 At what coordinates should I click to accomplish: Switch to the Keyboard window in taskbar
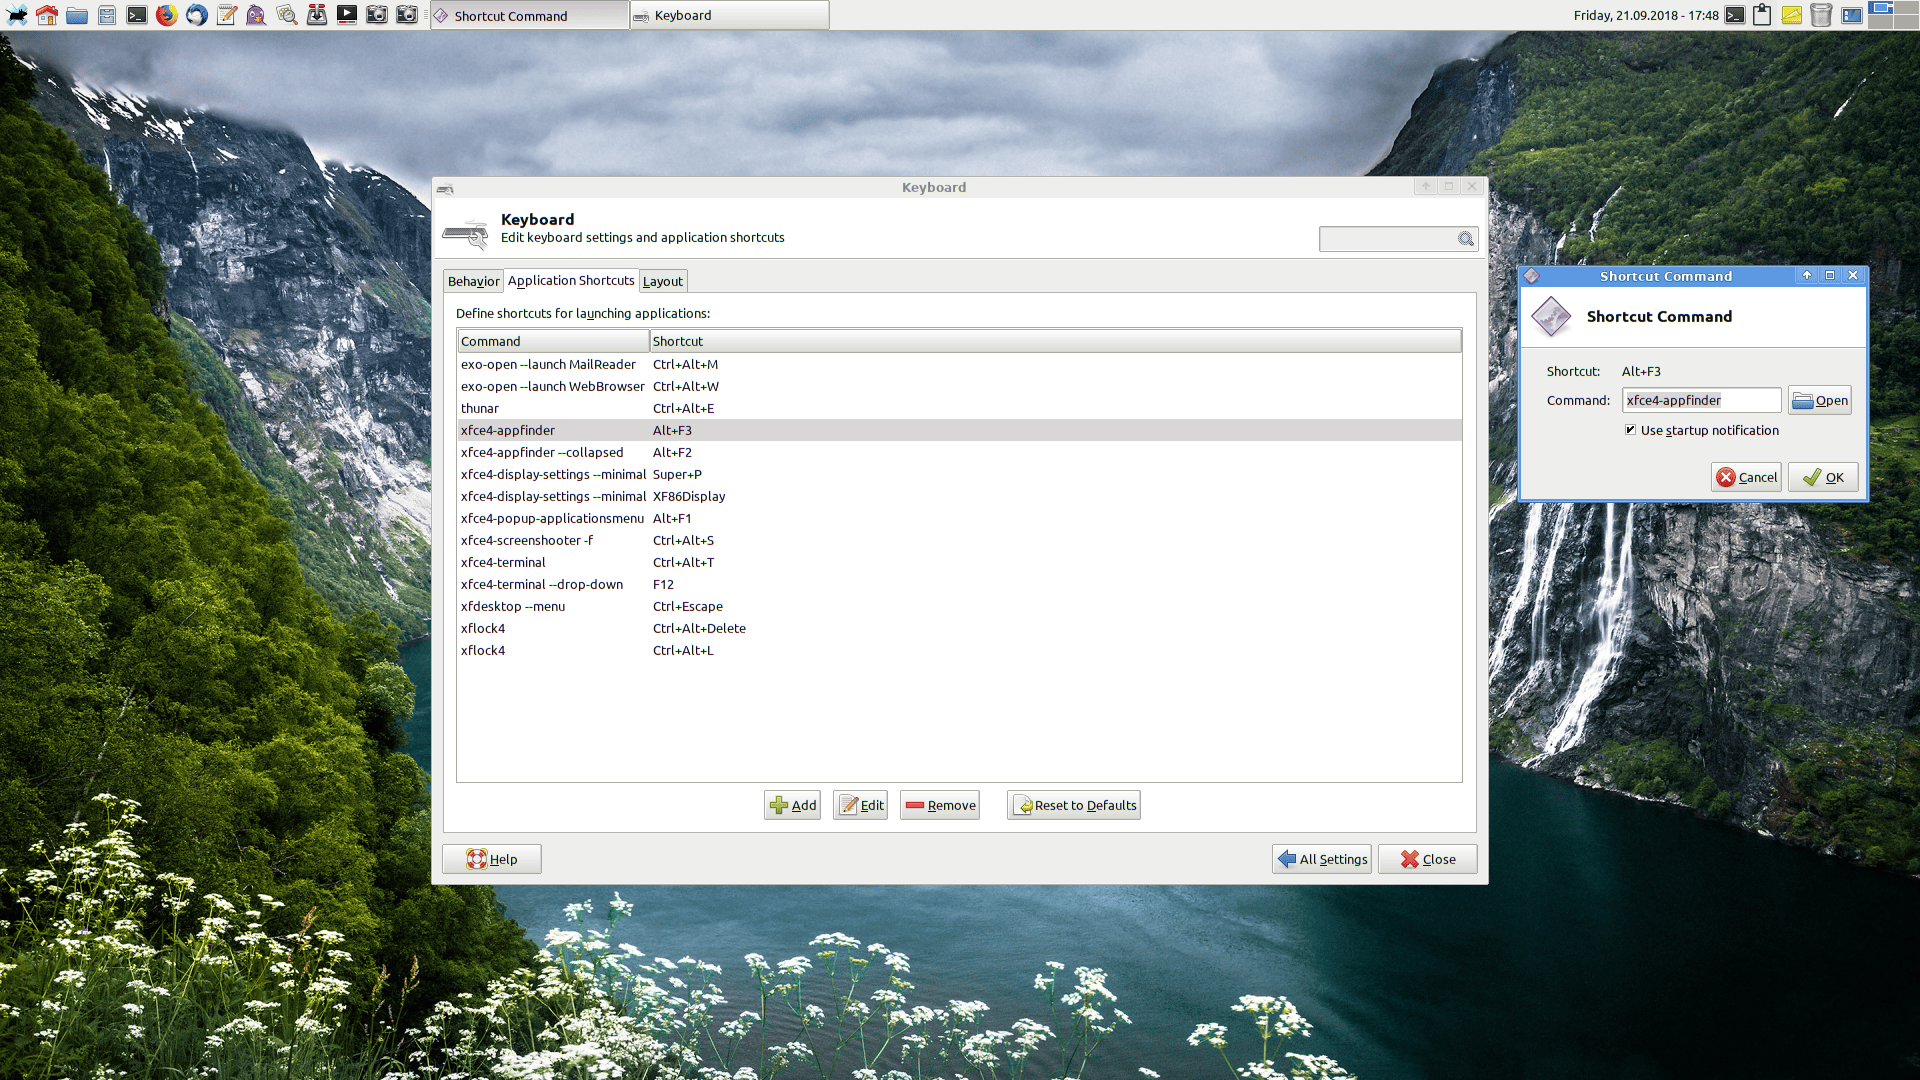coord(729,15)
